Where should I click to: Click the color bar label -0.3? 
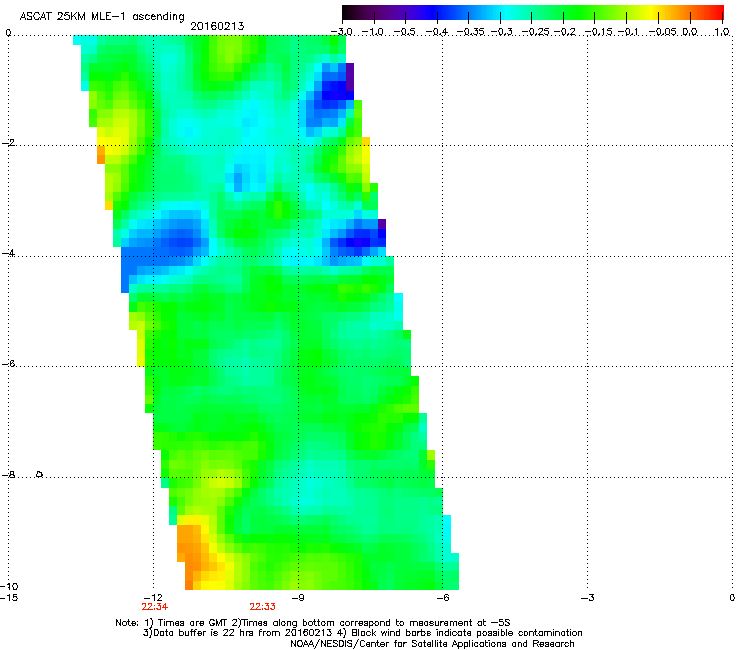(502, 32)
